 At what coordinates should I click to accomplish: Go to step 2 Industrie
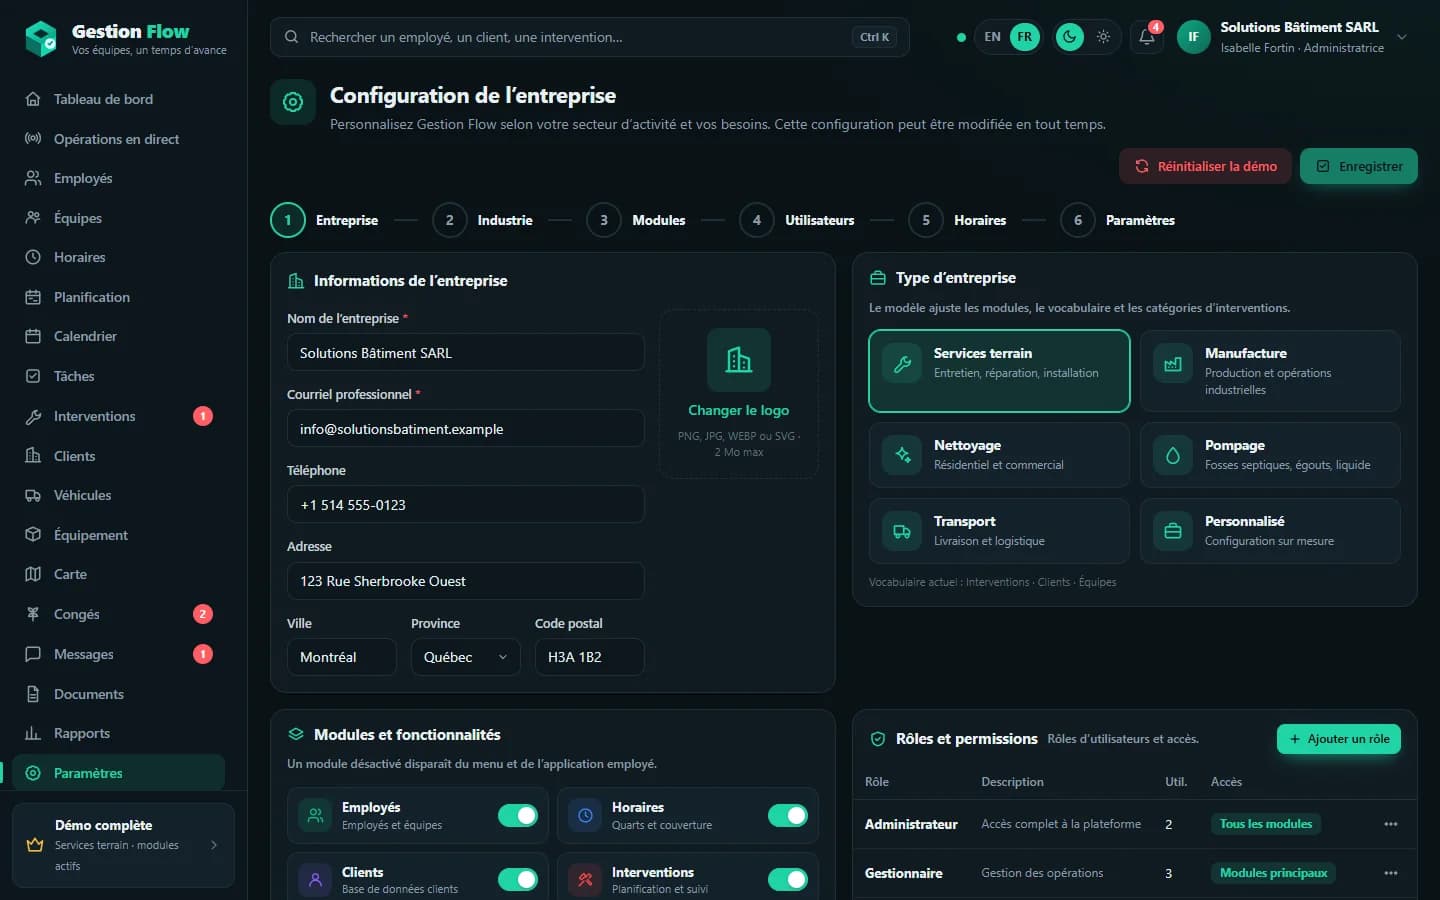[483, 220]
